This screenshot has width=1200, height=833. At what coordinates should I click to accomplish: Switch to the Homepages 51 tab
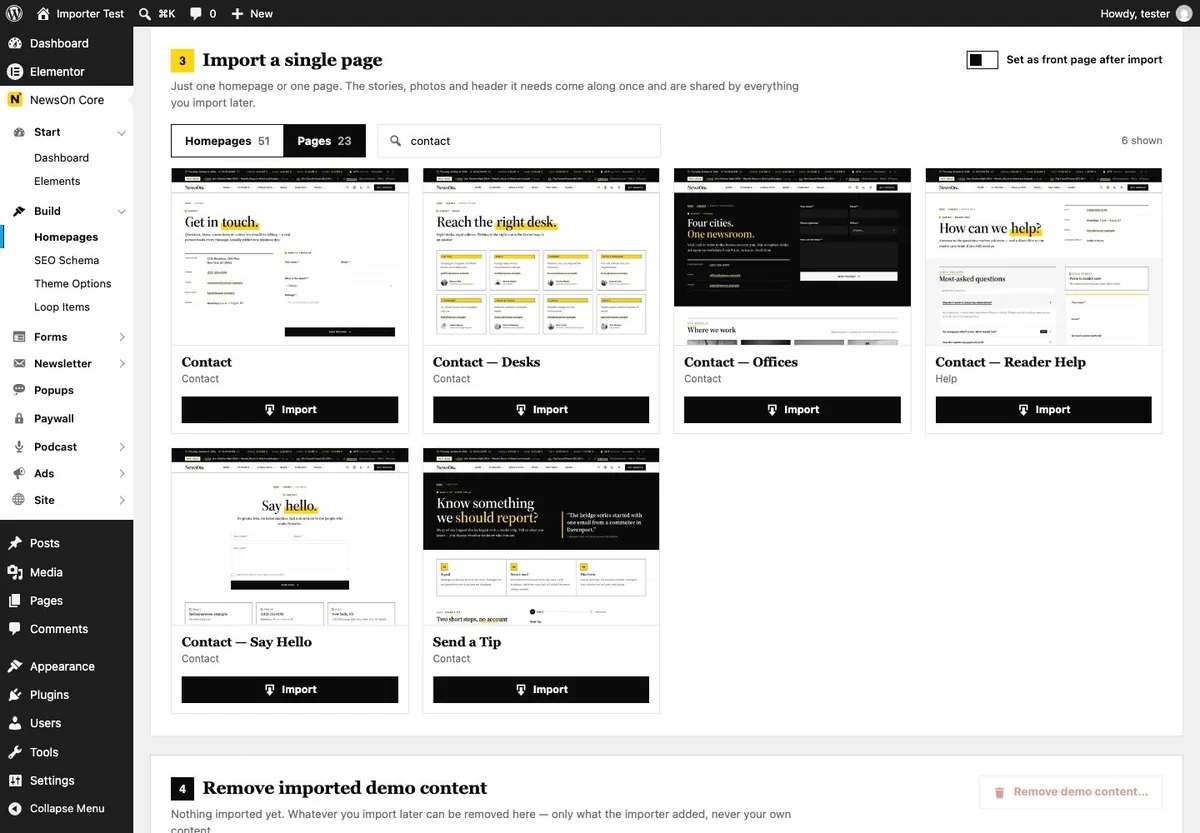(x=228, y=141)
